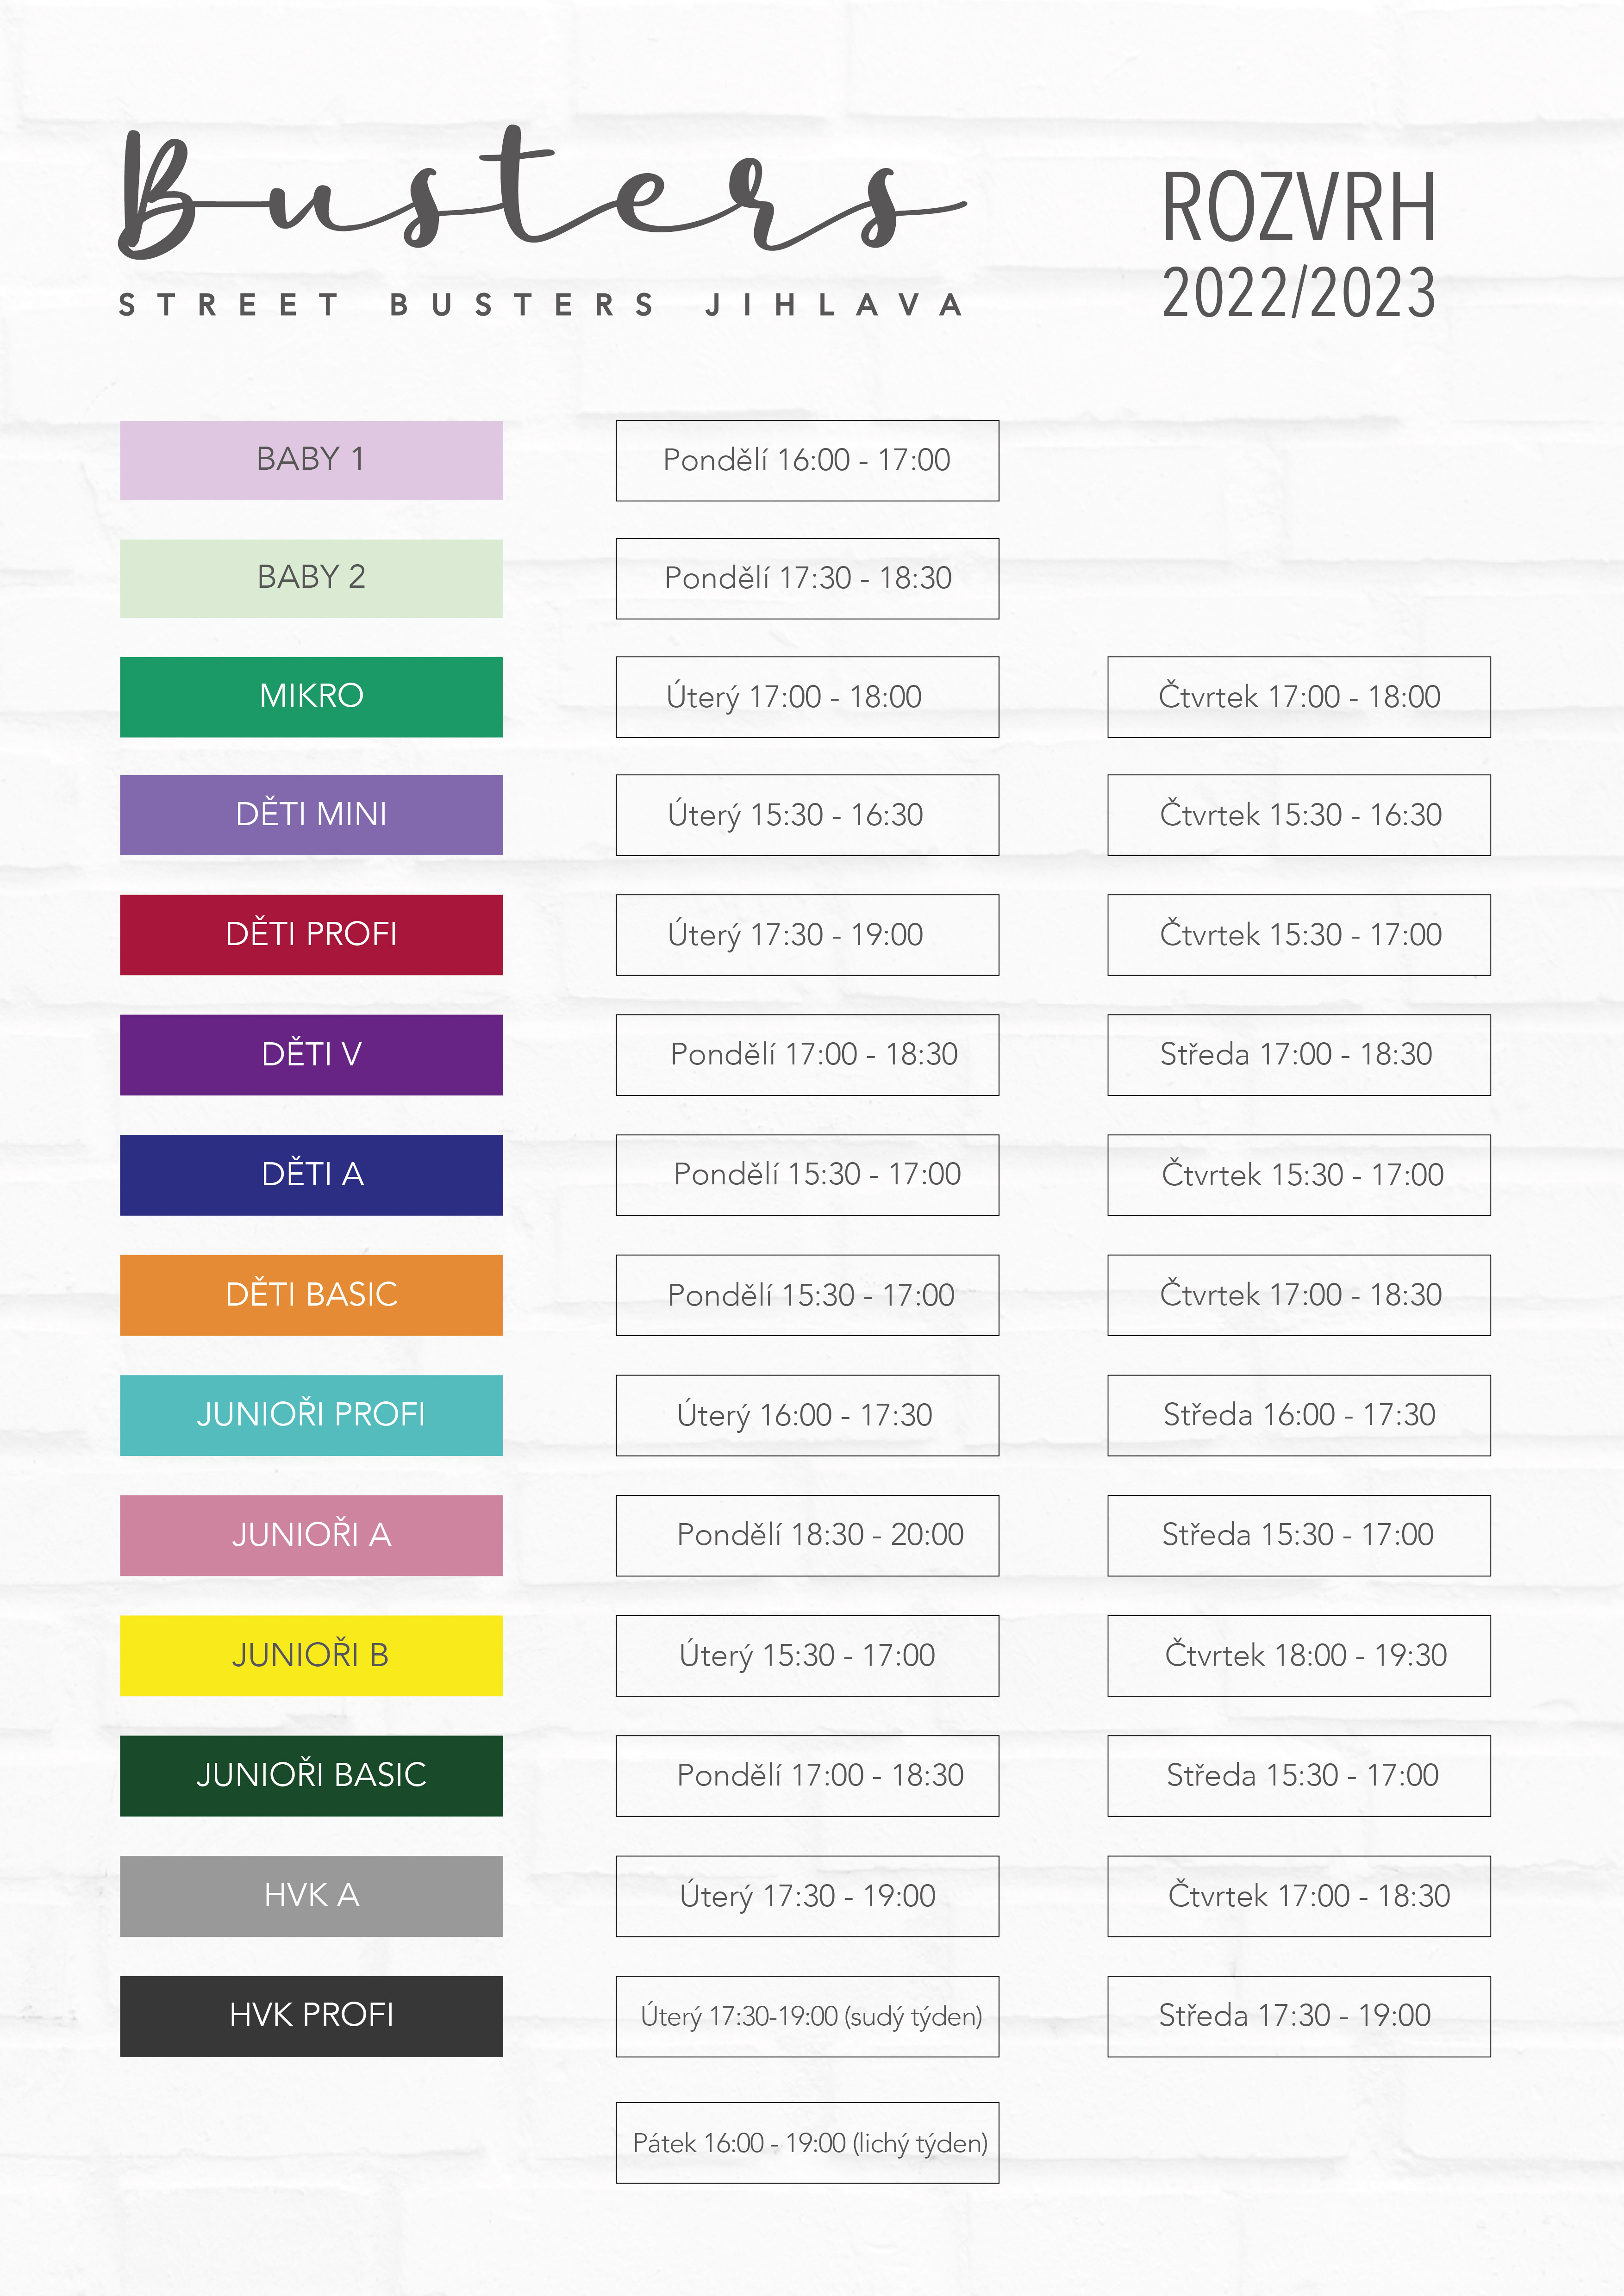Click the DĚTI PROFI red label
Image resolution: width=1624 pixels, height=2296 pixels.
(311, 935)
